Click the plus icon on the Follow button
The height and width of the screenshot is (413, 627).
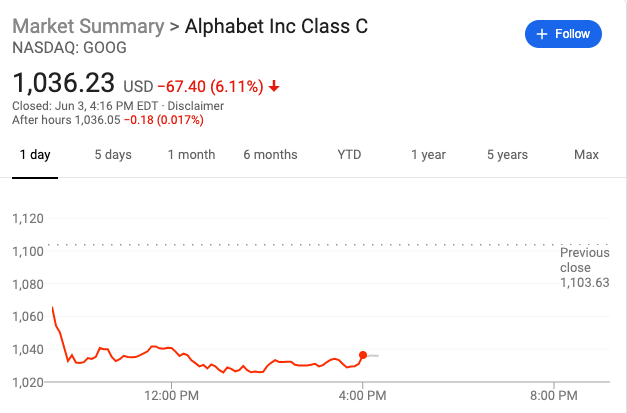click(x=543, y=34)
